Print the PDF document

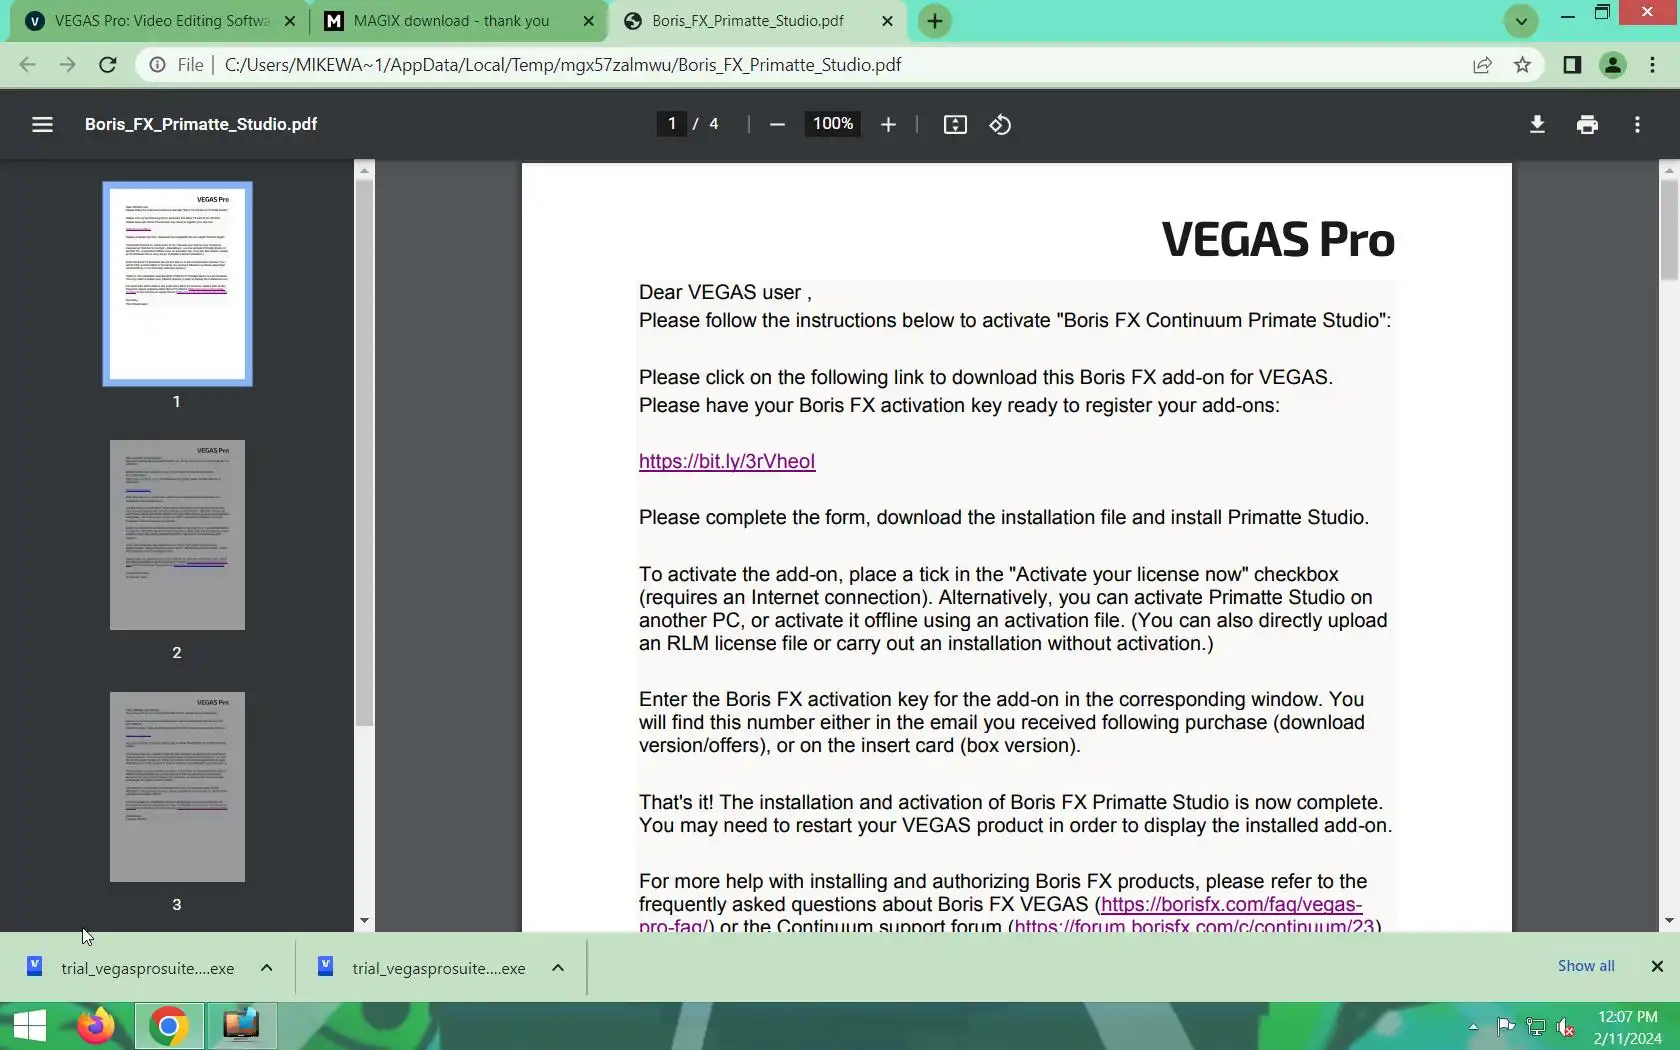click(x=1587, y=125)
